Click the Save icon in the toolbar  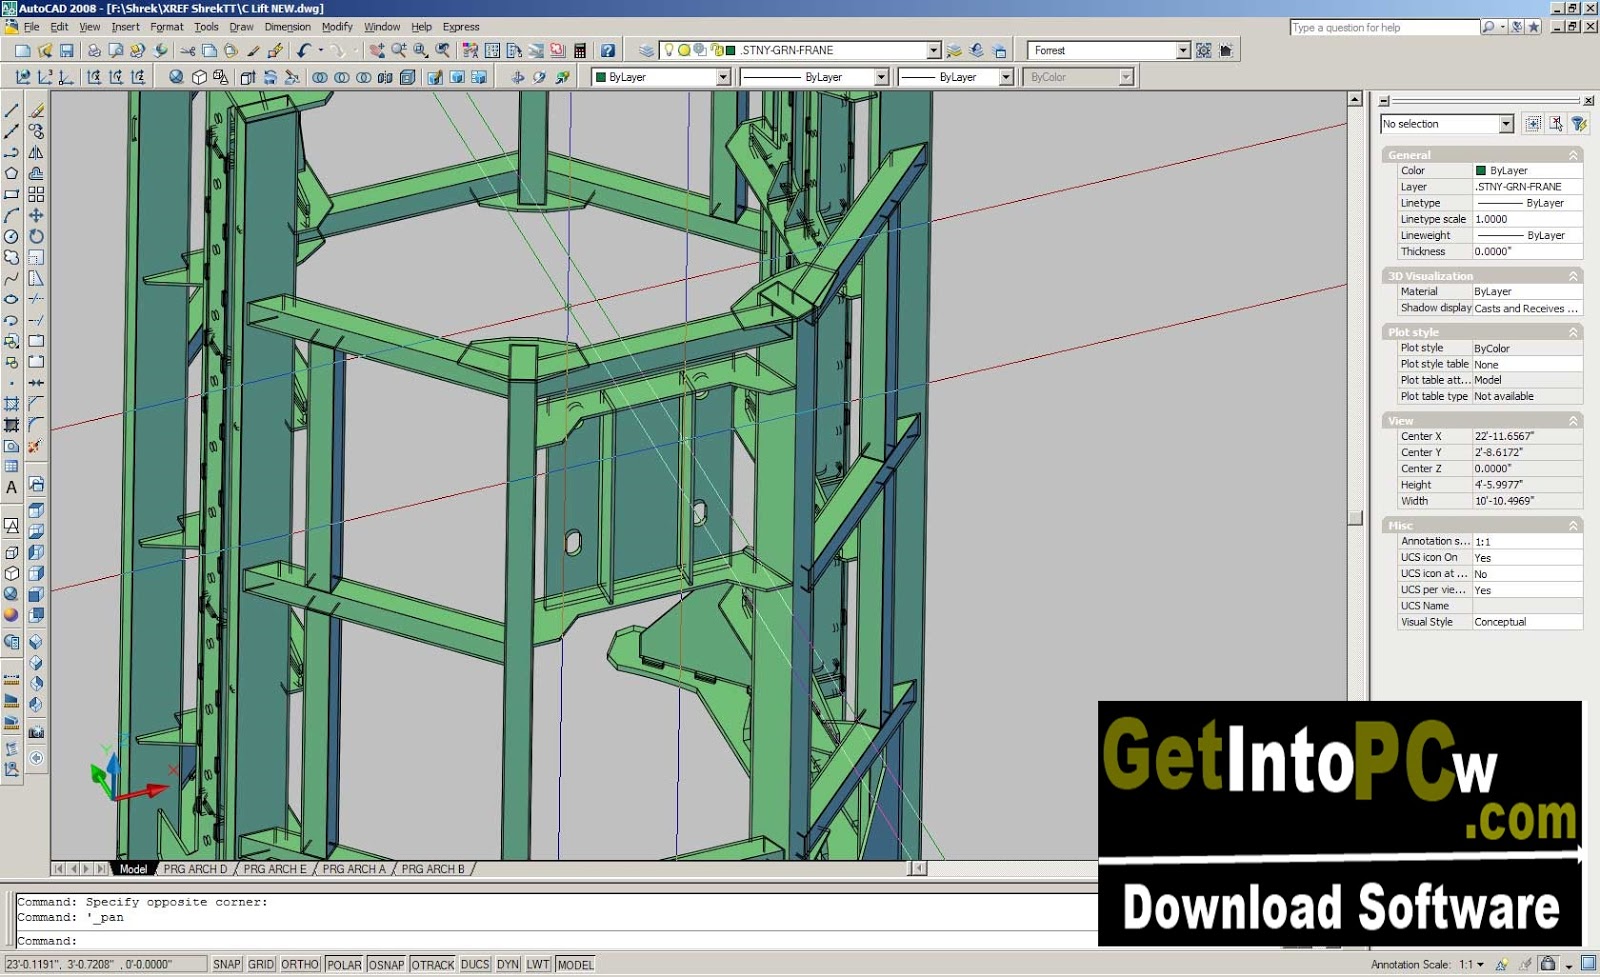coord(67,50)
